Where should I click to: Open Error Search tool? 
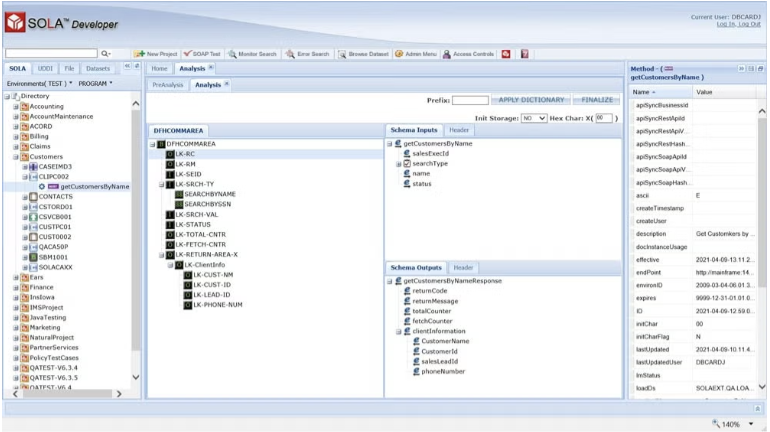tap(308, 54)
